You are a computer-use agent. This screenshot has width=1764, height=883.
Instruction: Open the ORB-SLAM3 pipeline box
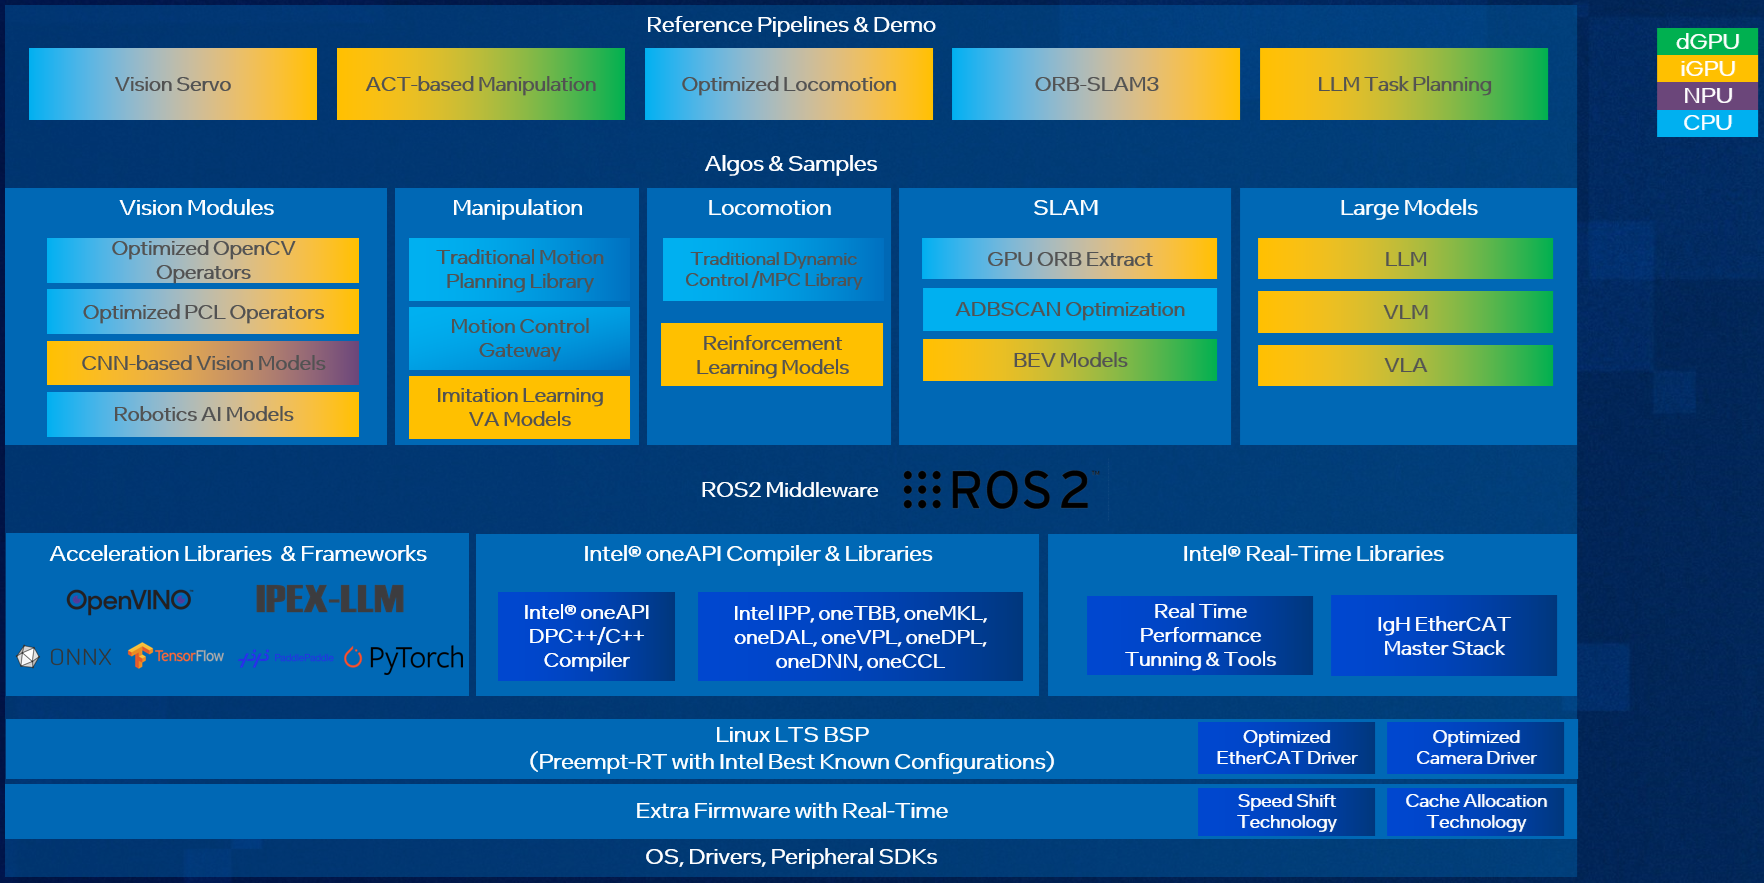(1096, 84)
